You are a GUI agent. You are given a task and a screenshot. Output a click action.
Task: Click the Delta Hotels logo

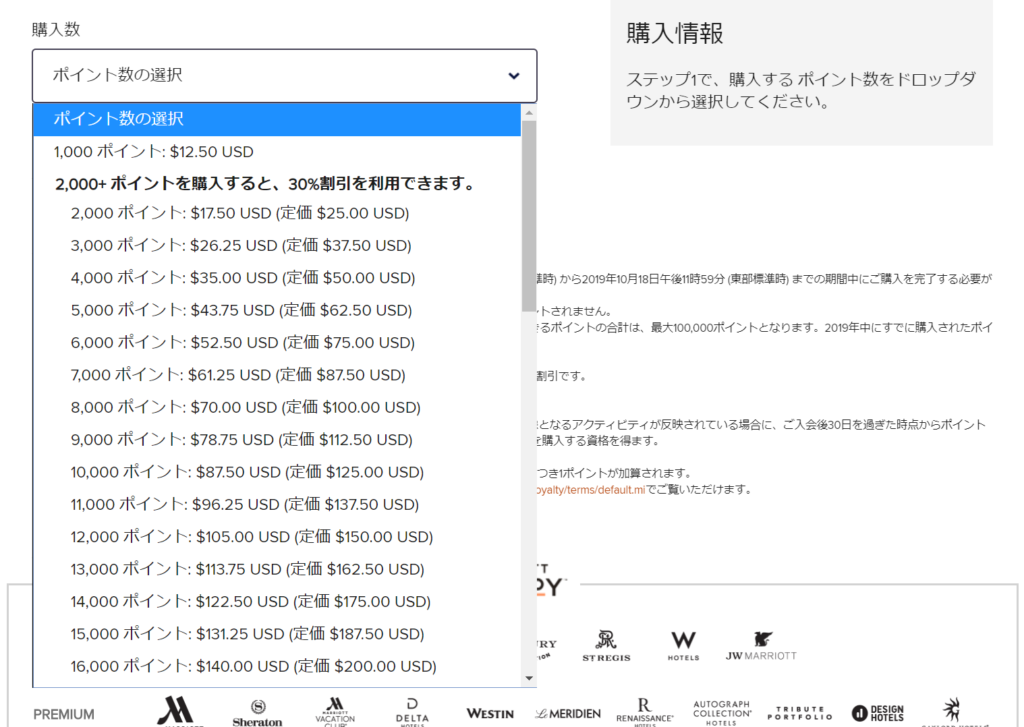tap(412, 711)
